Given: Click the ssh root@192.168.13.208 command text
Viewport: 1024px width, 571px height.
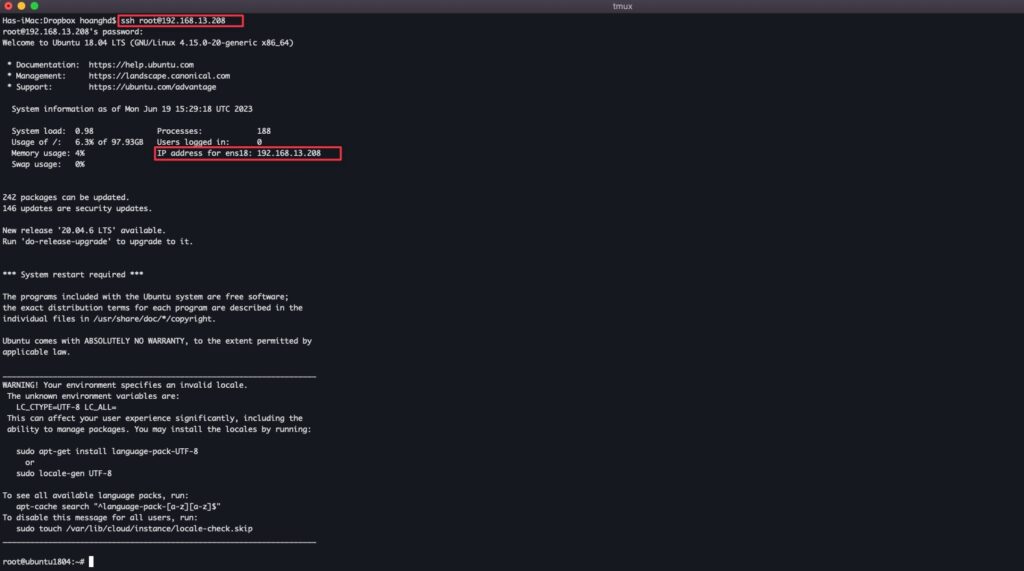Looking at the screenshot, I should tap(173, 21).
